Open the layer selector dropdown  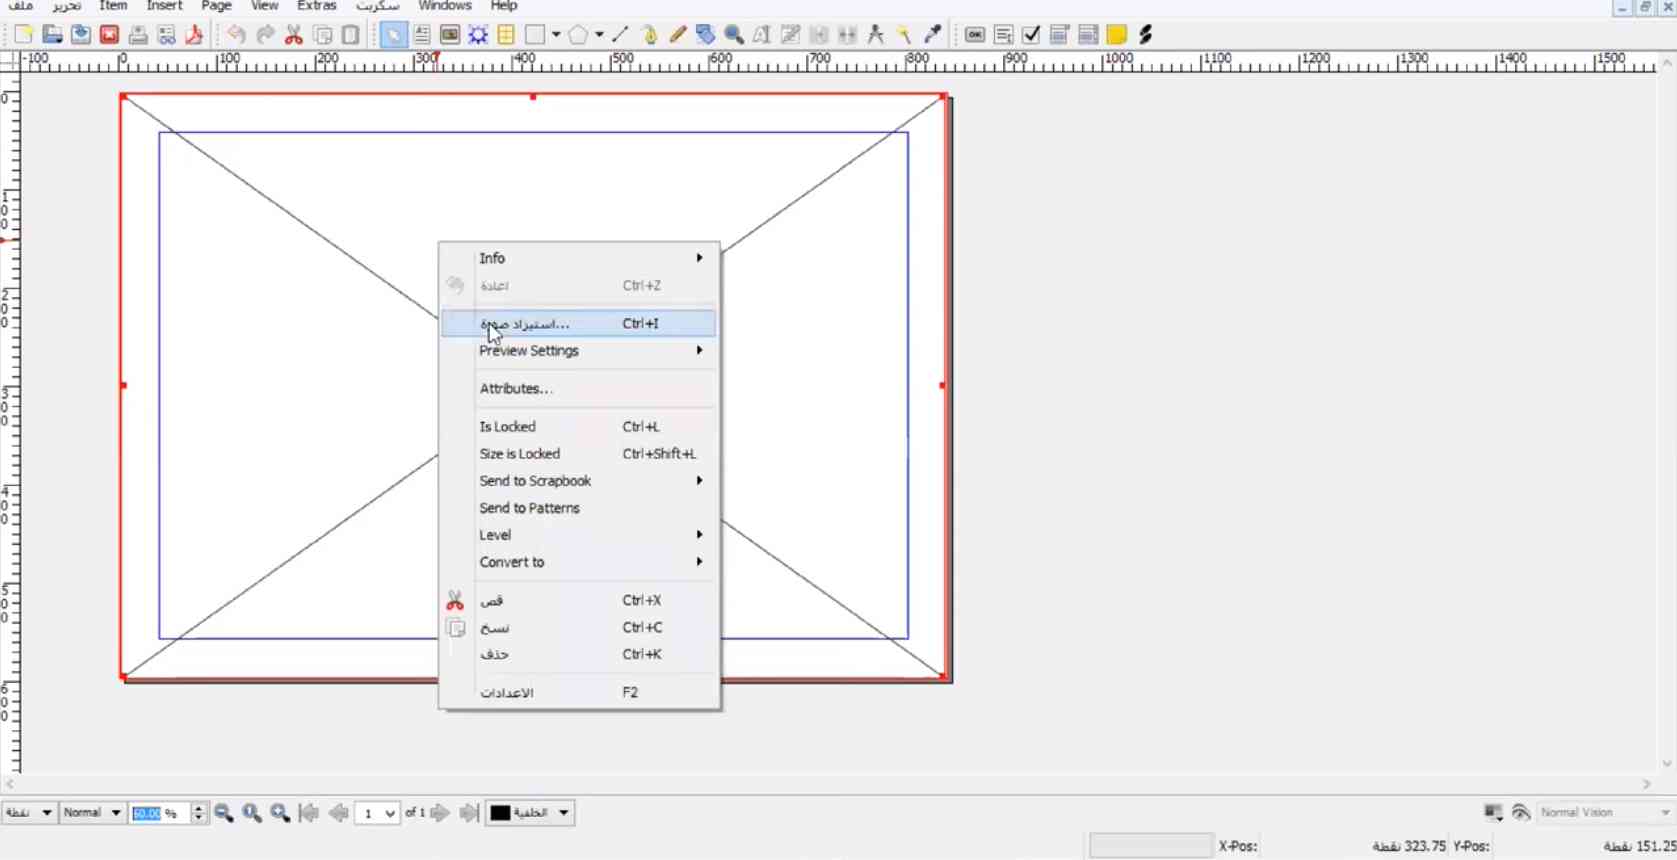pos(530,813)
